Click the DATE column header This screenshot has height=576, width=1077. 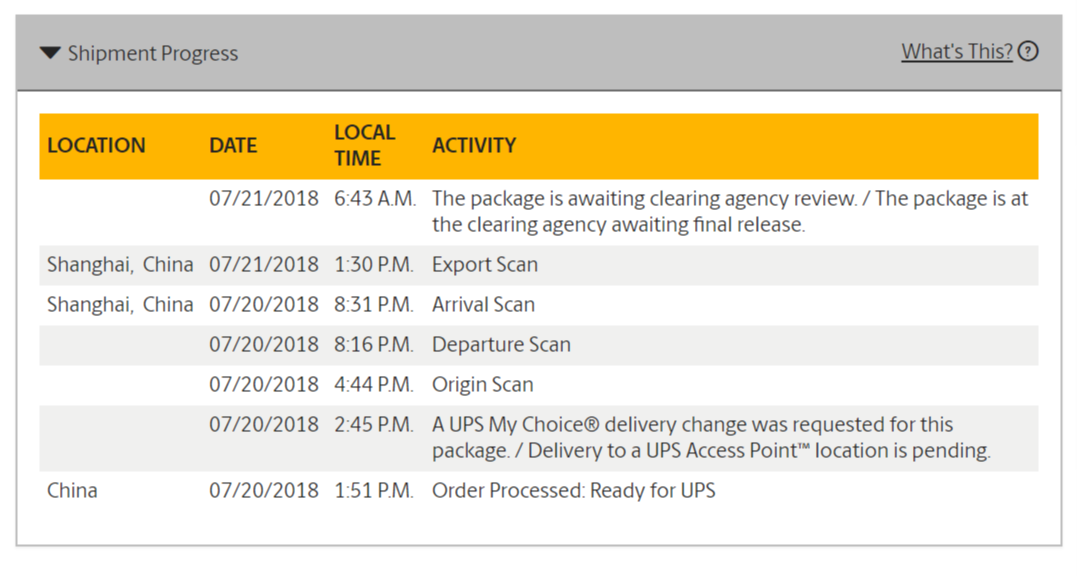click(233, 146)
